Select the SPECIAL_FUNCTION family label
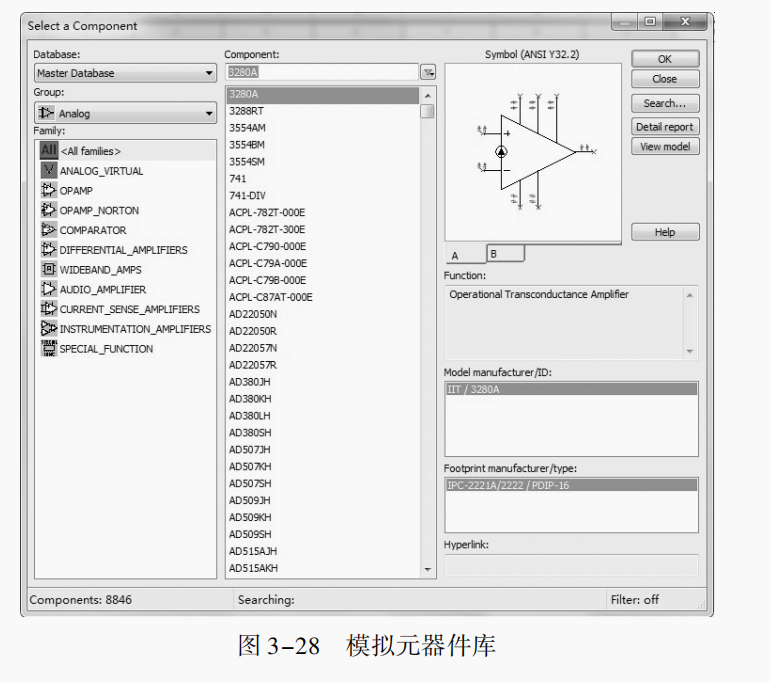 [x=106, y=349]
